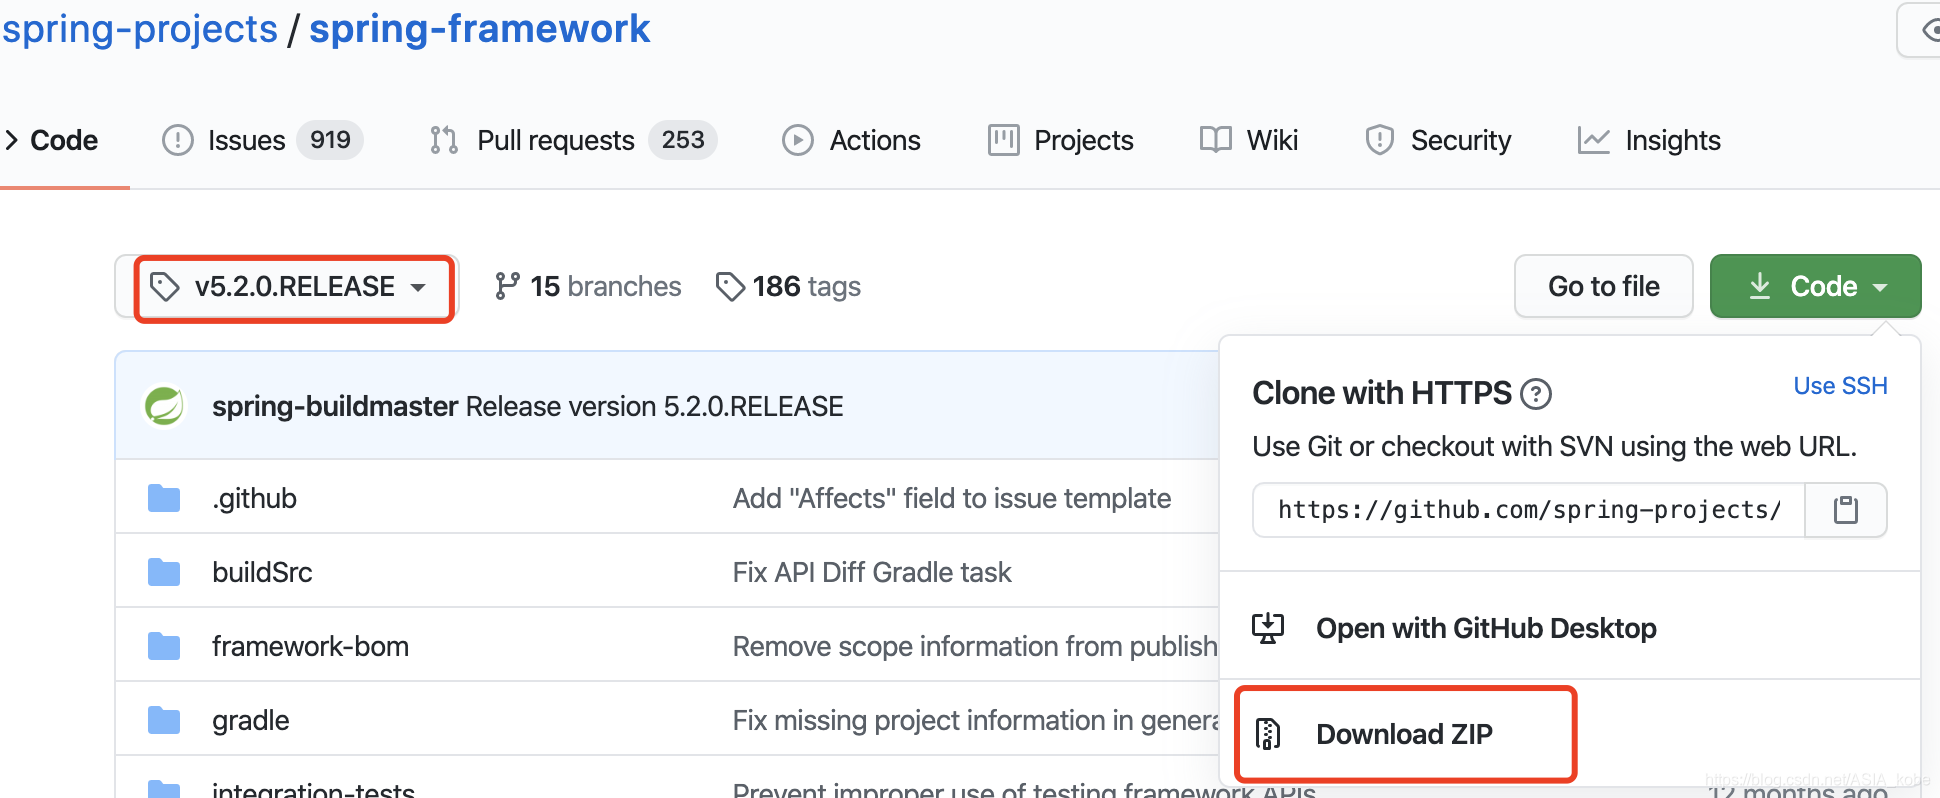
Task: Open the Add "Affects" field commit message
Action: point(952,498)
